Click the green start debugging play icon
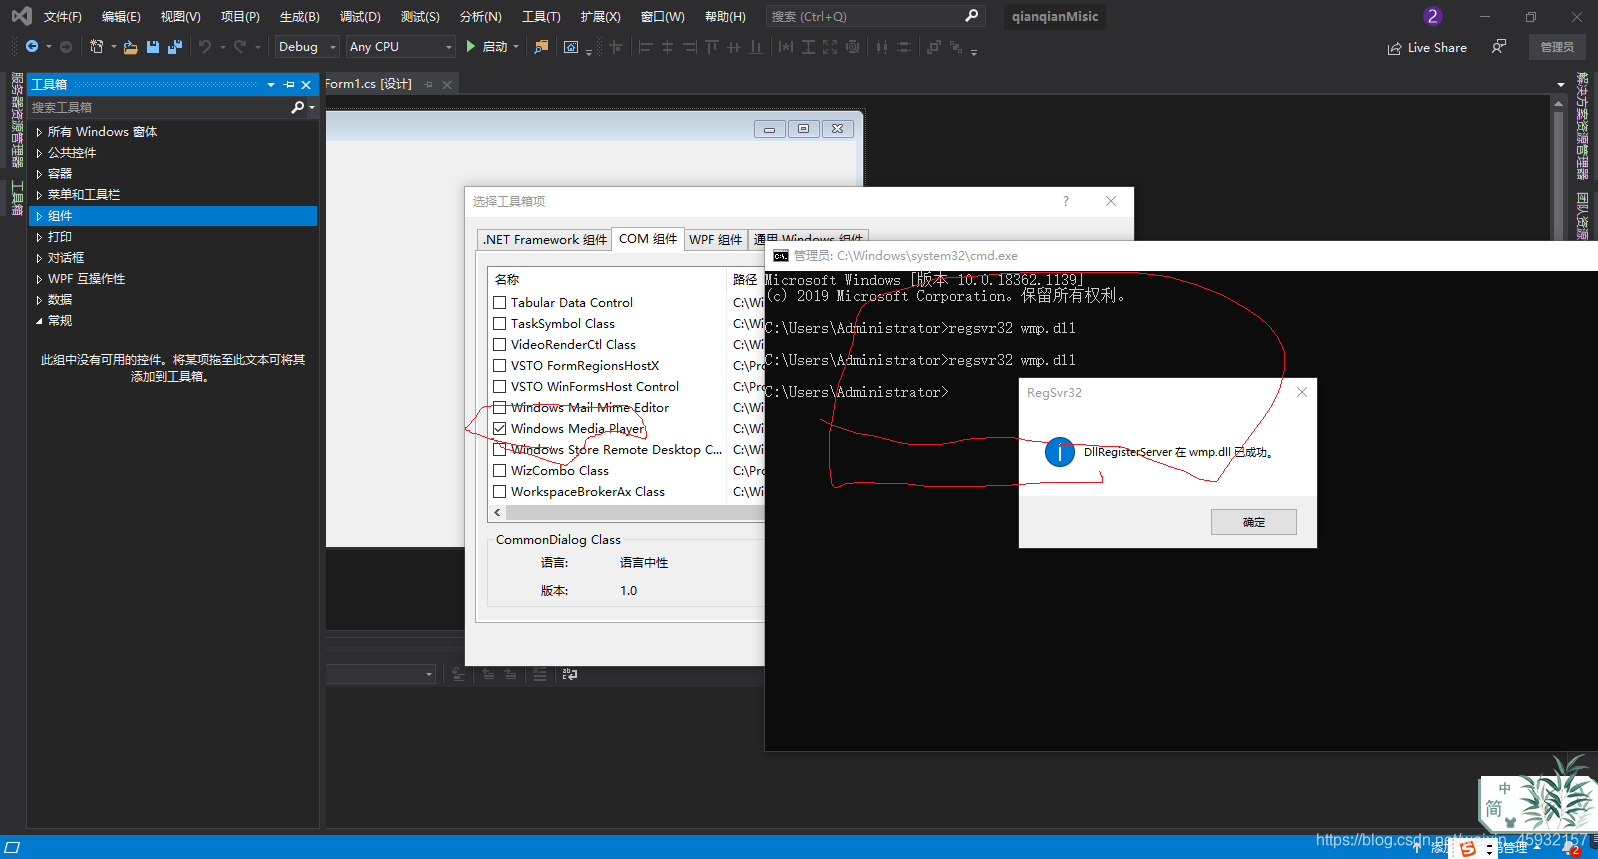This screenshot has width=1598, height=859. coord(471,47)
